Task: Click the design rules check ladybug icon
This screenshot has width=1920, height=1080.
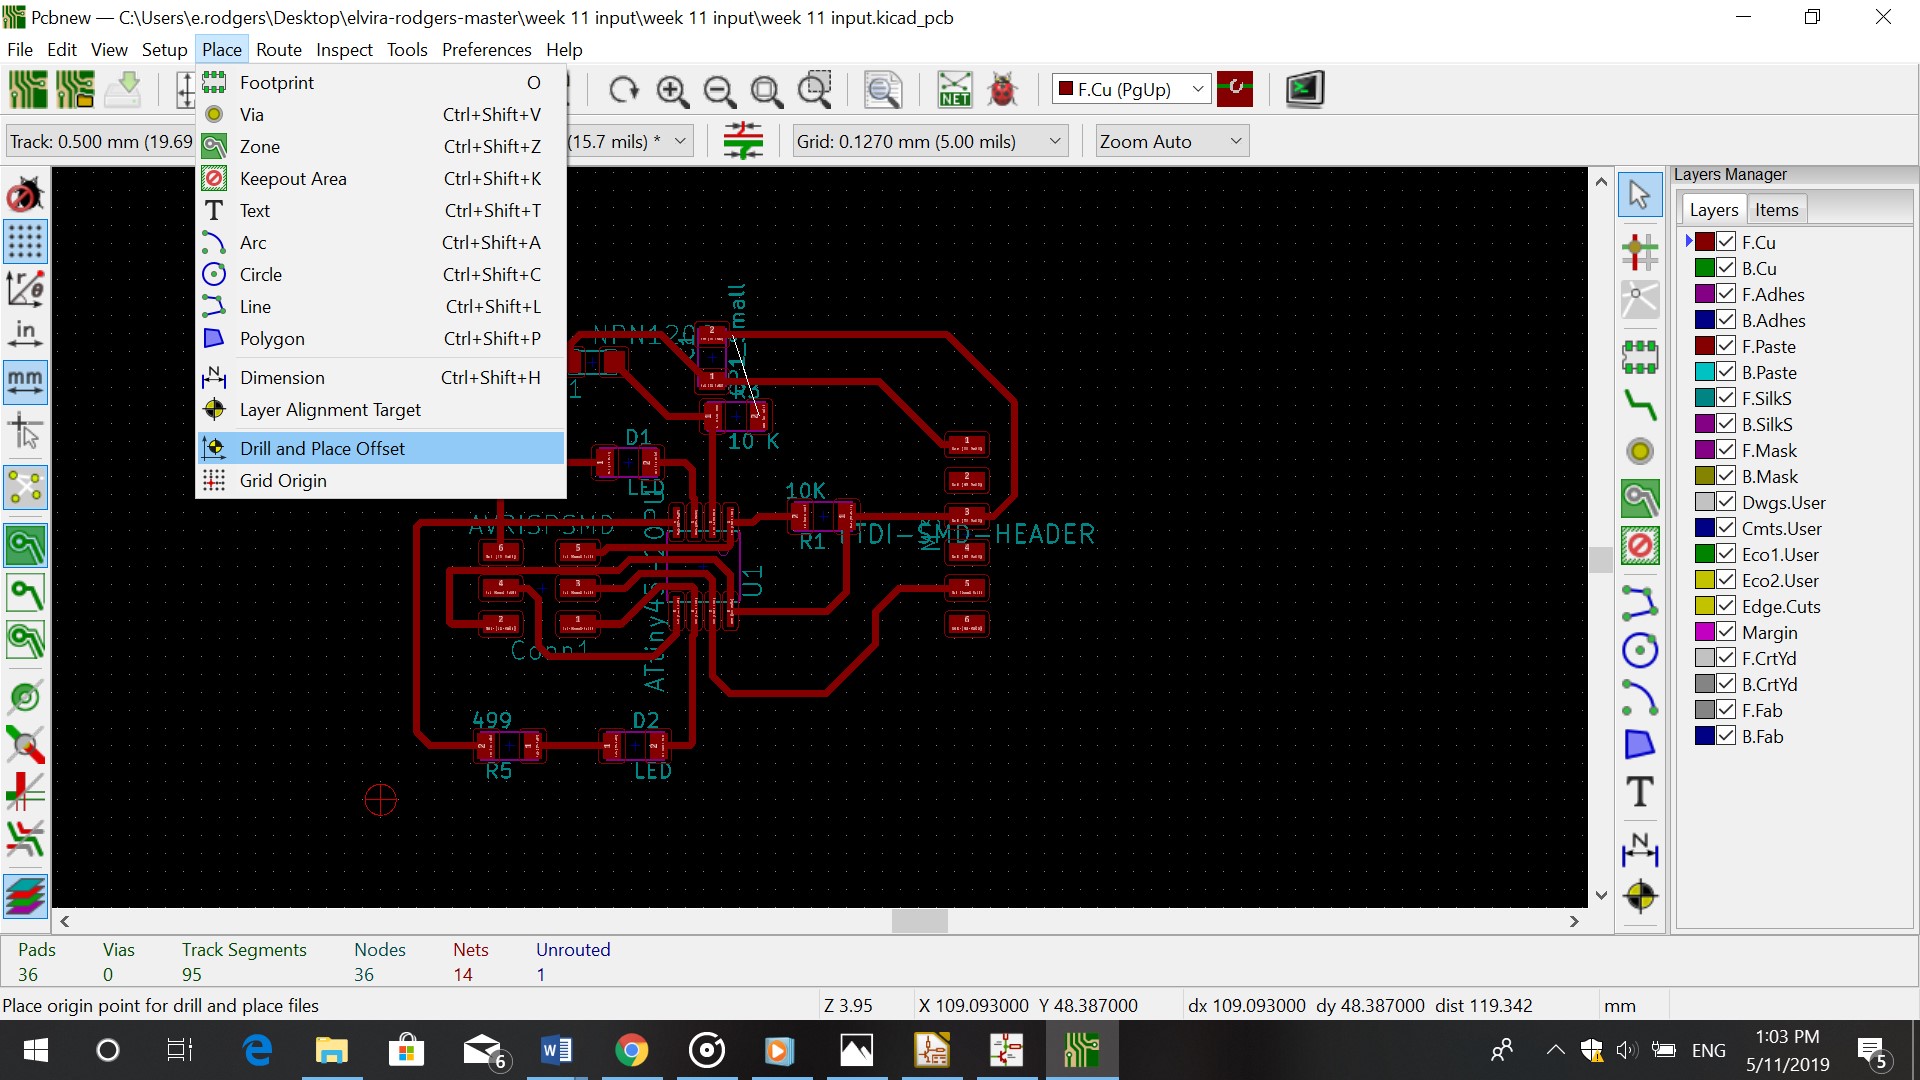Action: 1002,91
